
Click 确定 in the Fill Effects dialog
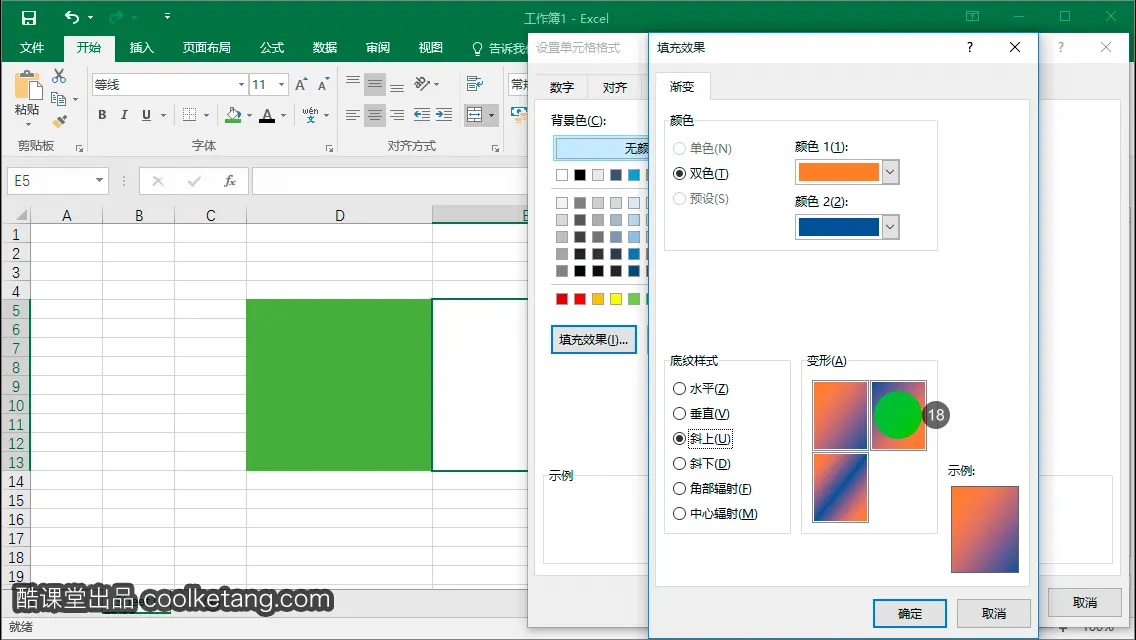coord(909,613)
